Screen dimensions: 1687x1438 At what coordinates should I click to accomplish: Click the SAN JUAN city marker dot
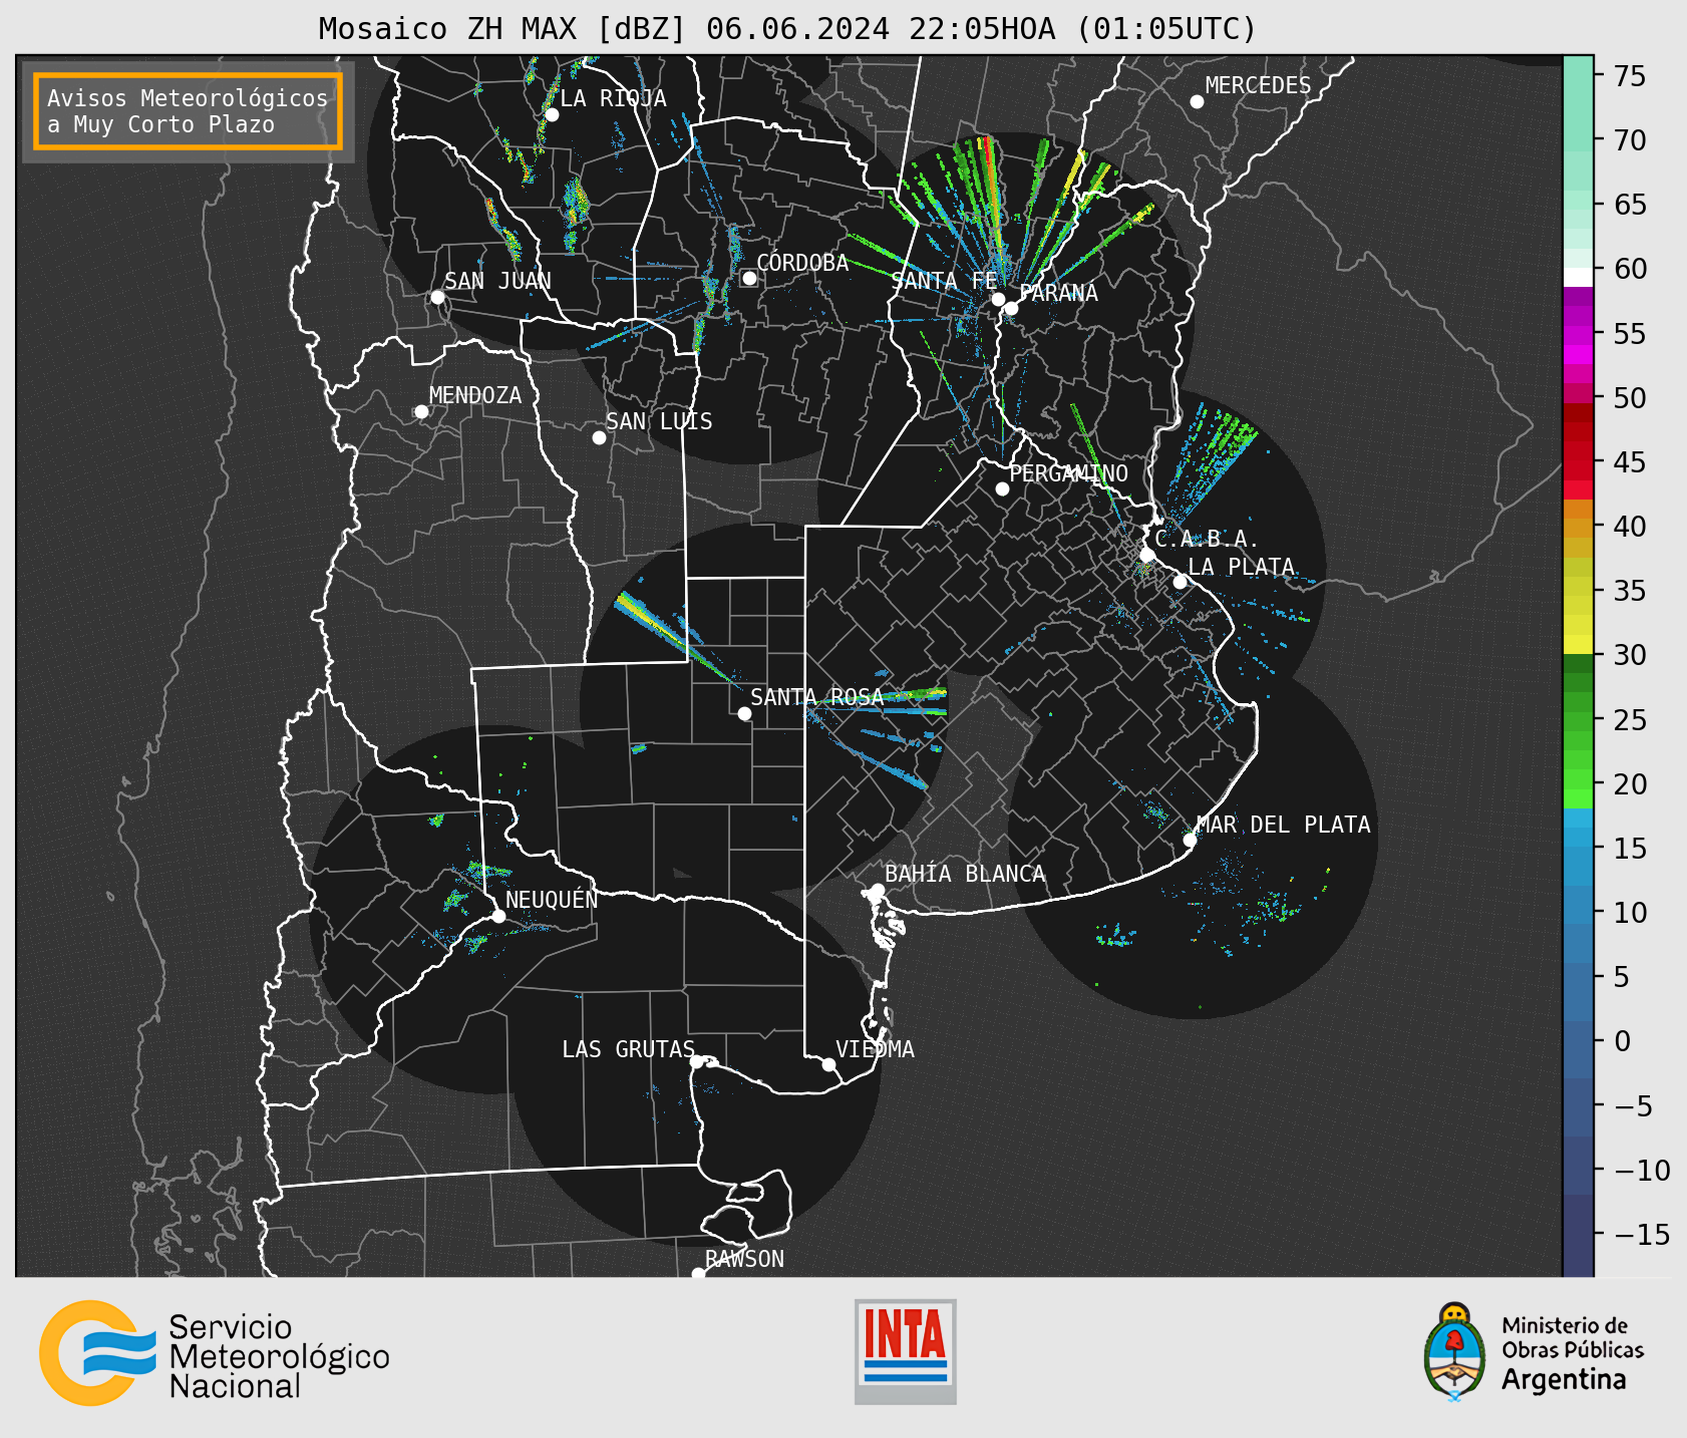click(437, 297)
